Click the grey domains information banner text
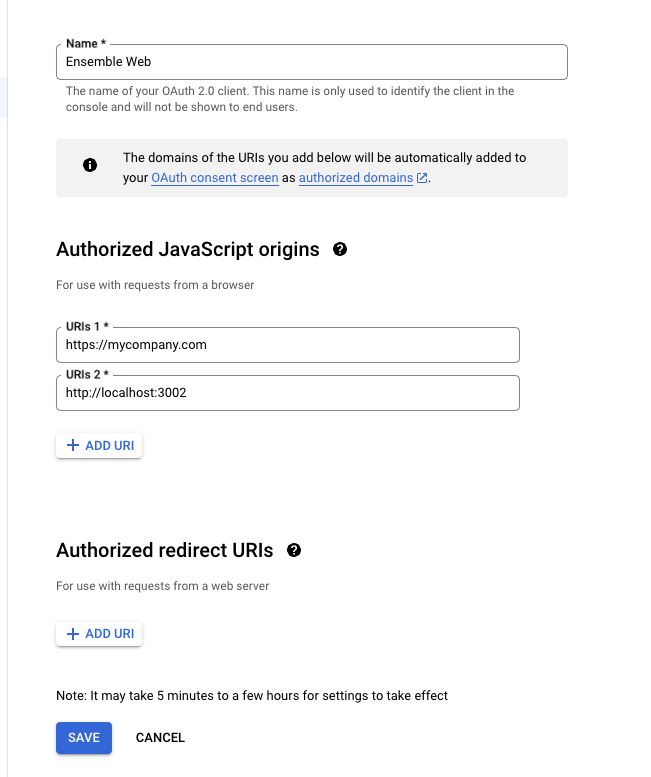Screen dimensions: 651x777 [324, 158]
